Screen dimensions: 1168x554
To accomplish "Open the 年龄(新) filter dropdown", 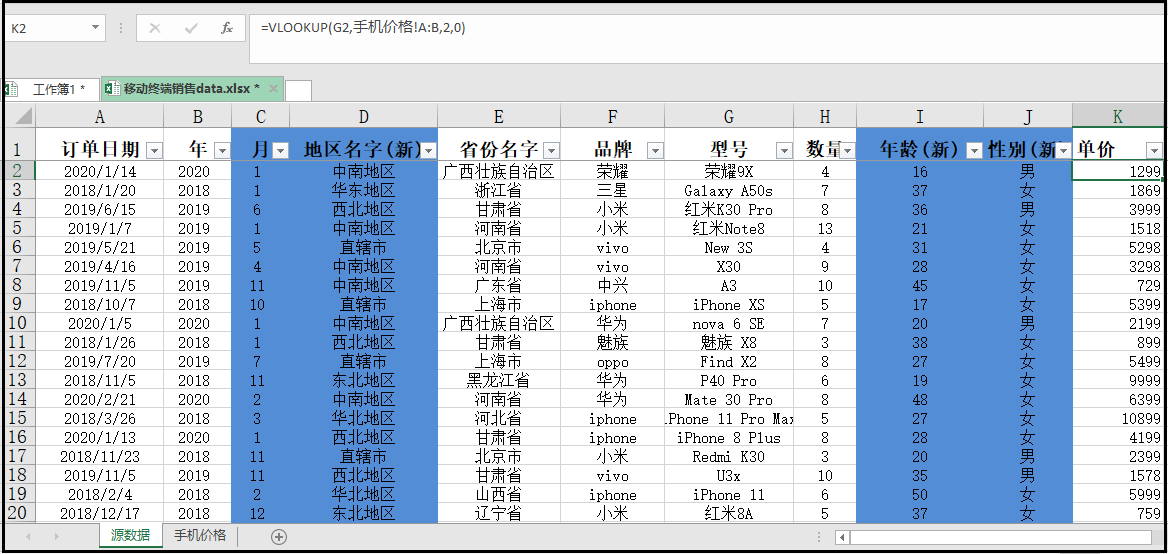I will point(974,150).
